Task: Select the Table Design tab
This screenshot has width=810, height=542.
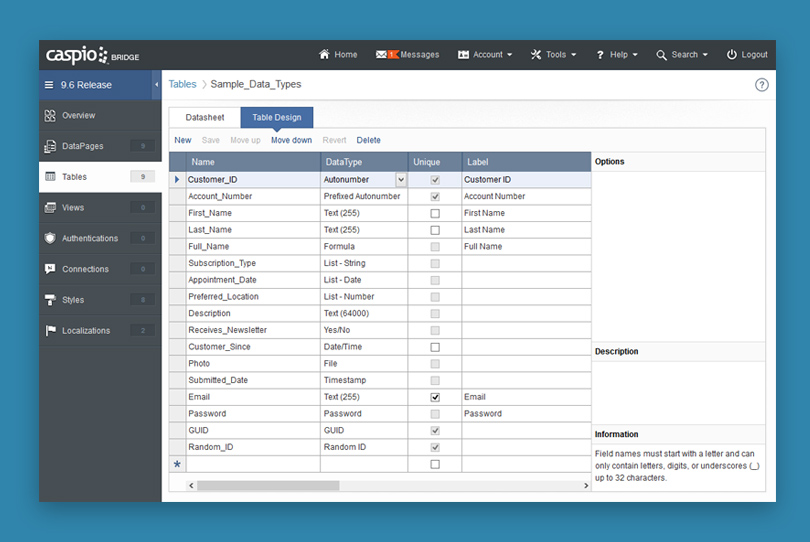Action: [x=276, y=117]
